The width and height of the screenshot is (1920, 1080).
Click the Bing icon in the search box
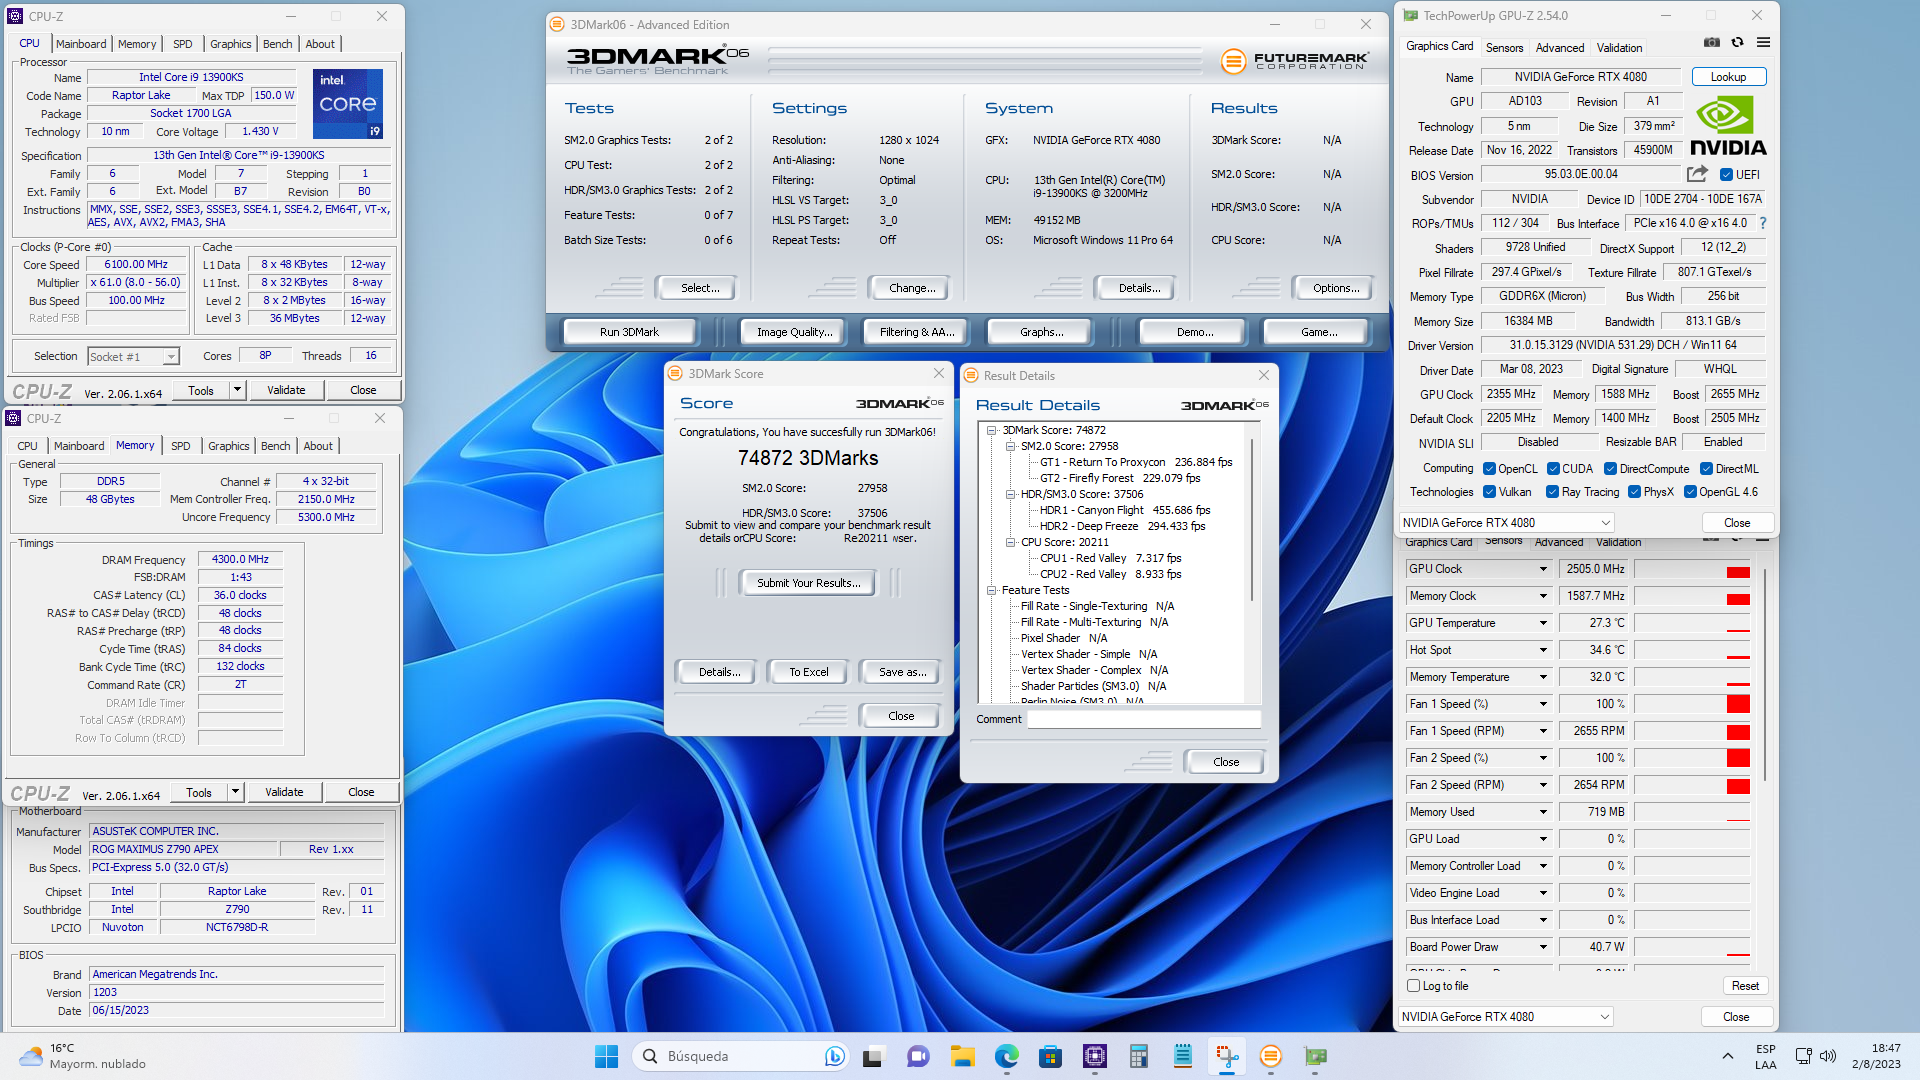pyautogui.click(x=834, y=1056)
